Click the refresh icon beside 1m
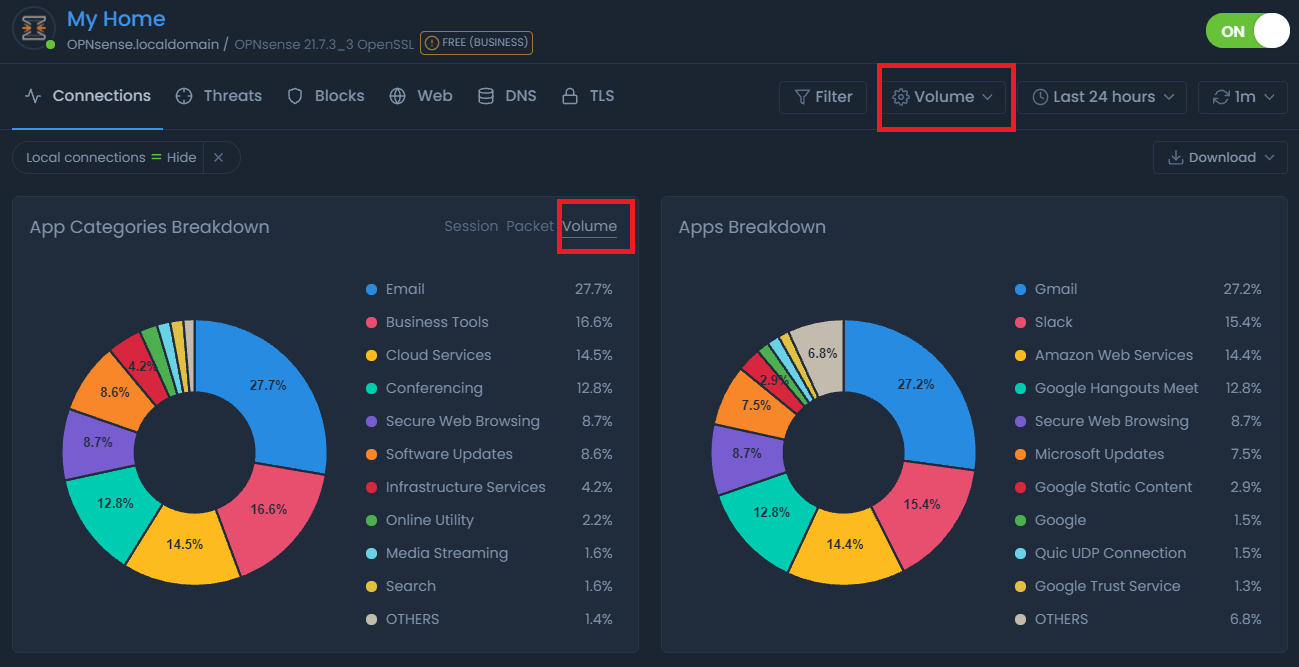 pyautogui.click(x=1221, y=97)
